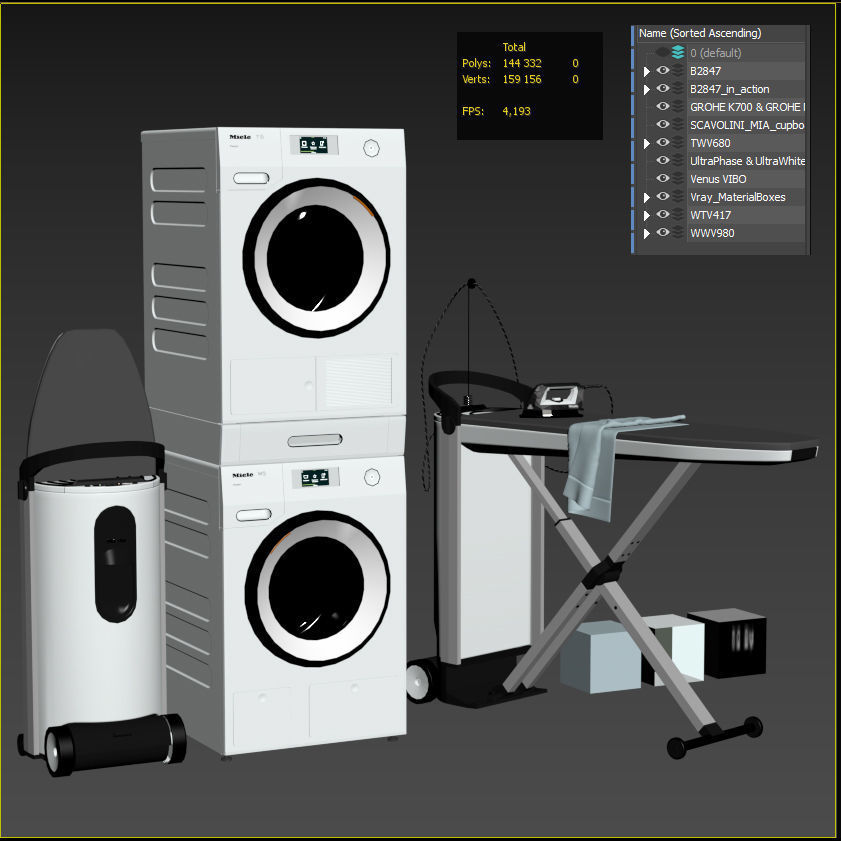Select the Venus VIBO layer entry
This screenshot has width=841, height=841.
tap(720, 178)
